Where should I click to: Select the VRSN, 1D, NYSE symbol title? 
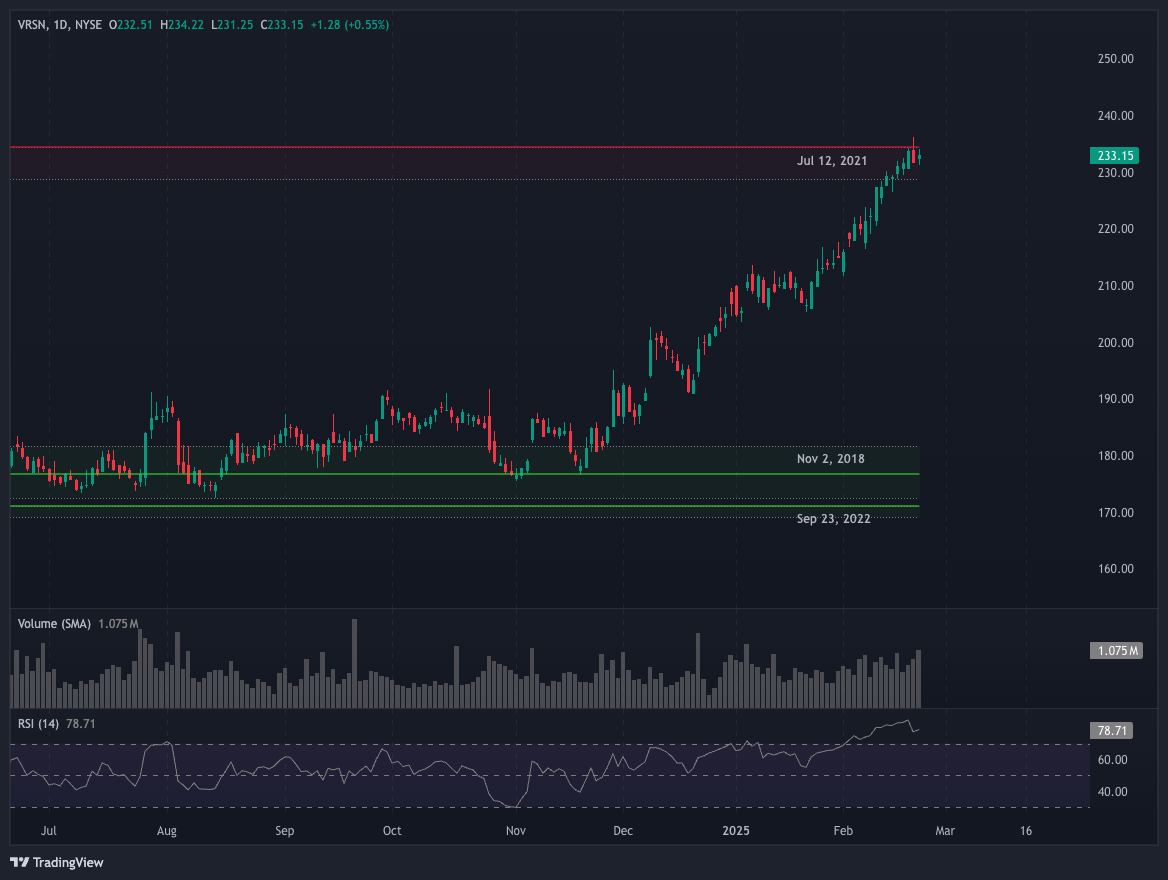coord(60,25)
